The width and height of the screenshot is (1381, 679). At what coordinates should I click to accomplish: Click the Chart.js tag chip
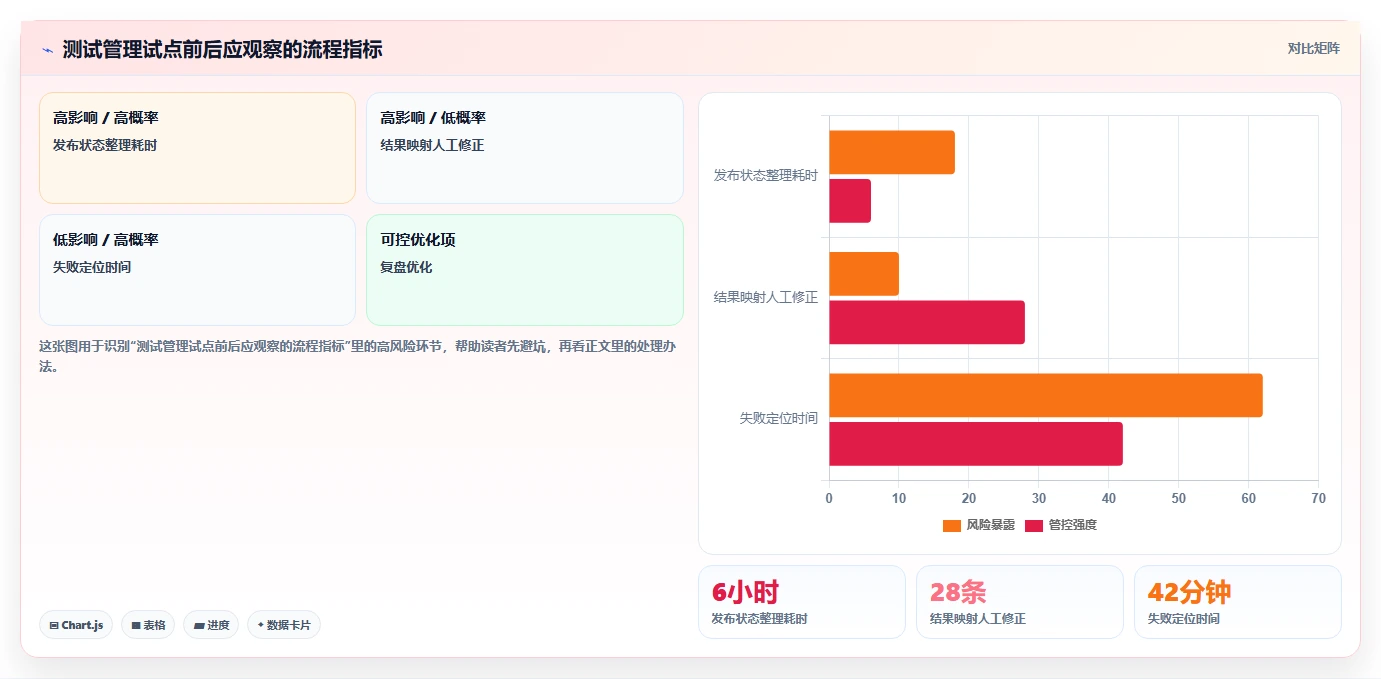coord(76,625)
